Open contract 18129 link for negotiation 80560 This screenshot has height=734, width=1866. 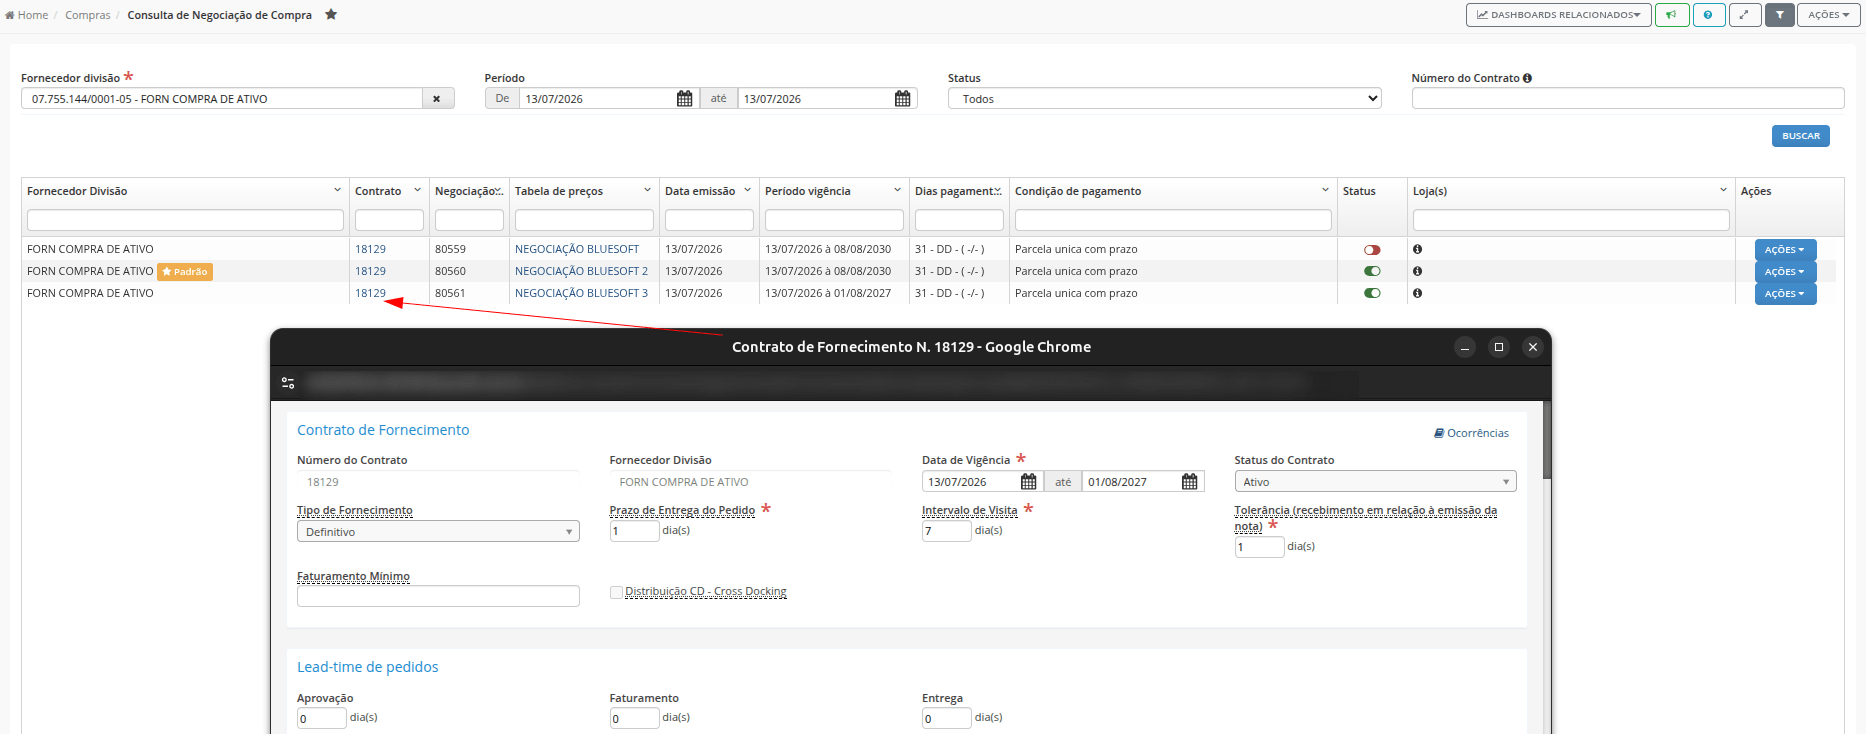click(x=370, y=271)
